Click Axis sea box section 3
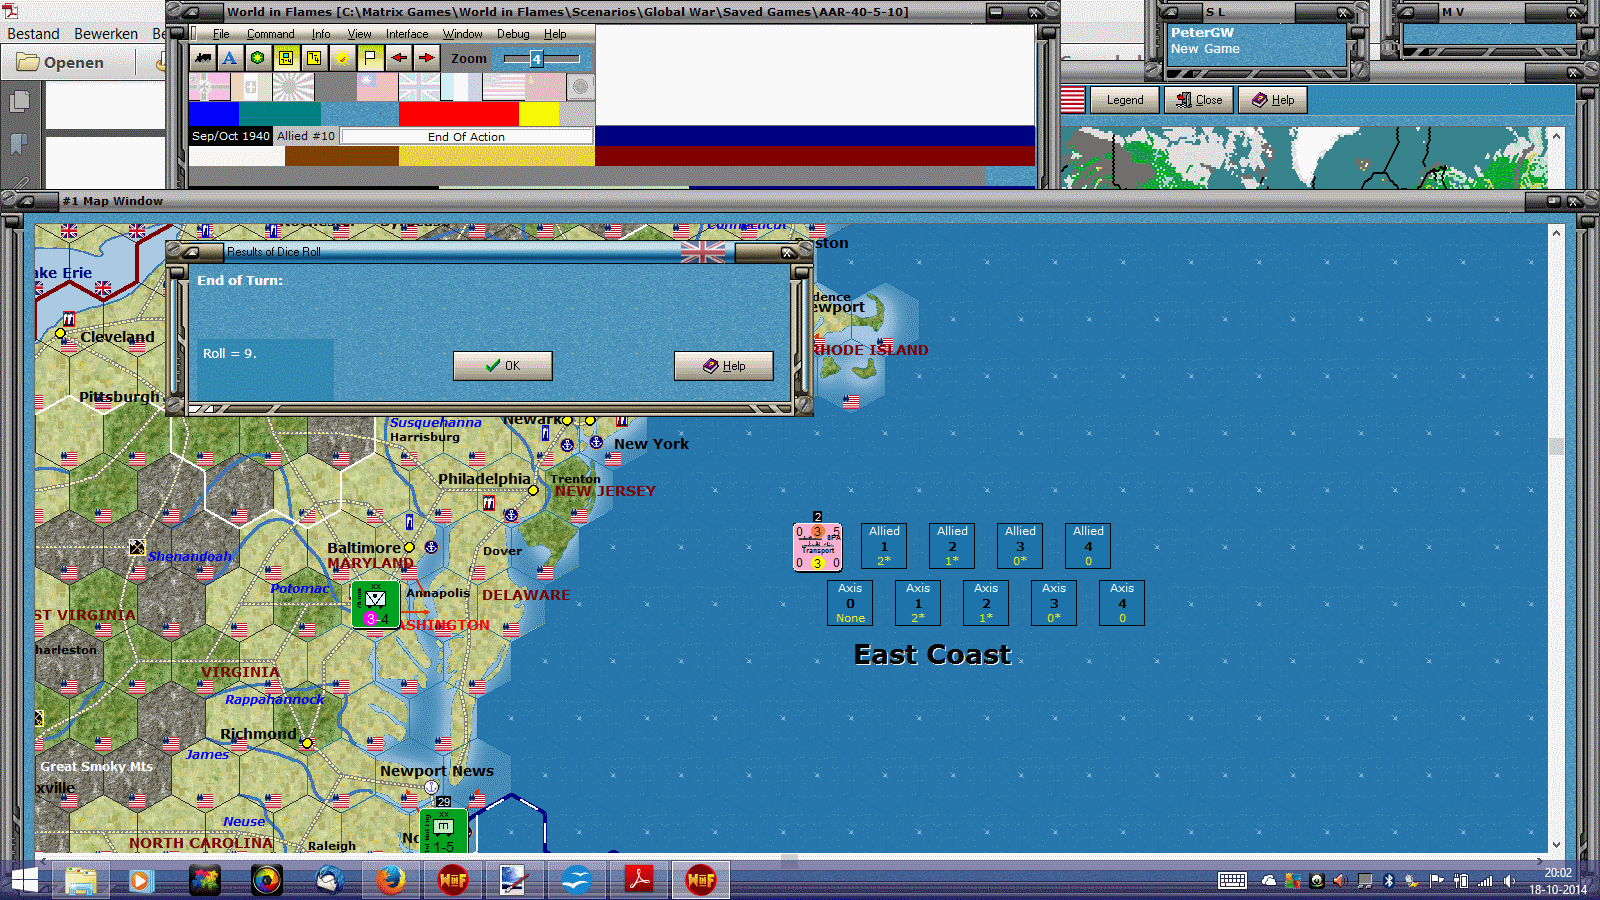 (x=1054, y=603)
